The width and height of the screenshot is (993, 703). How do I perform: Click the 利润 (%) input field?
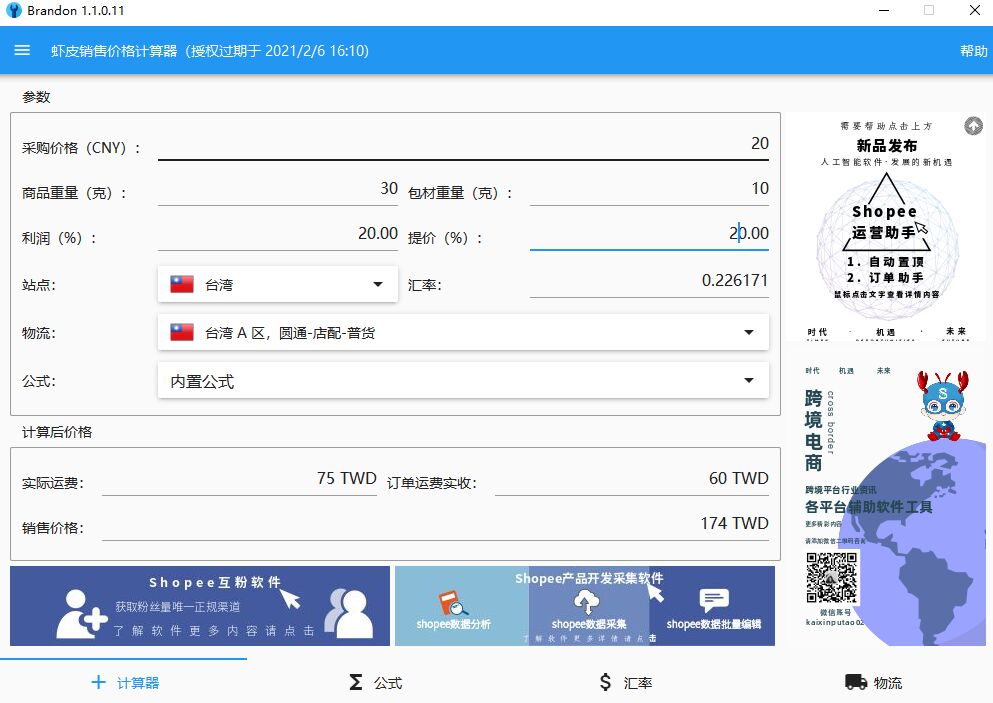[x=277, y=234]
